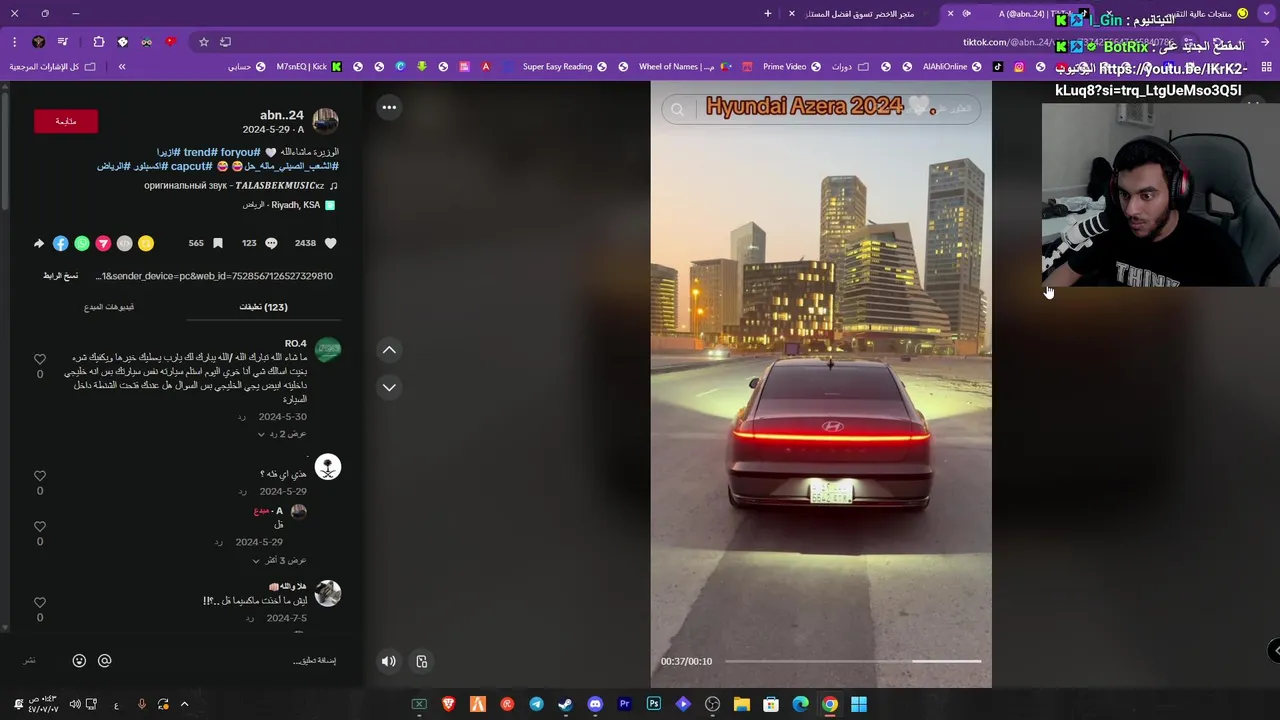Open comments via the speech bubble icon
This screenshot has width=1280, height=720.
point(271,243)
